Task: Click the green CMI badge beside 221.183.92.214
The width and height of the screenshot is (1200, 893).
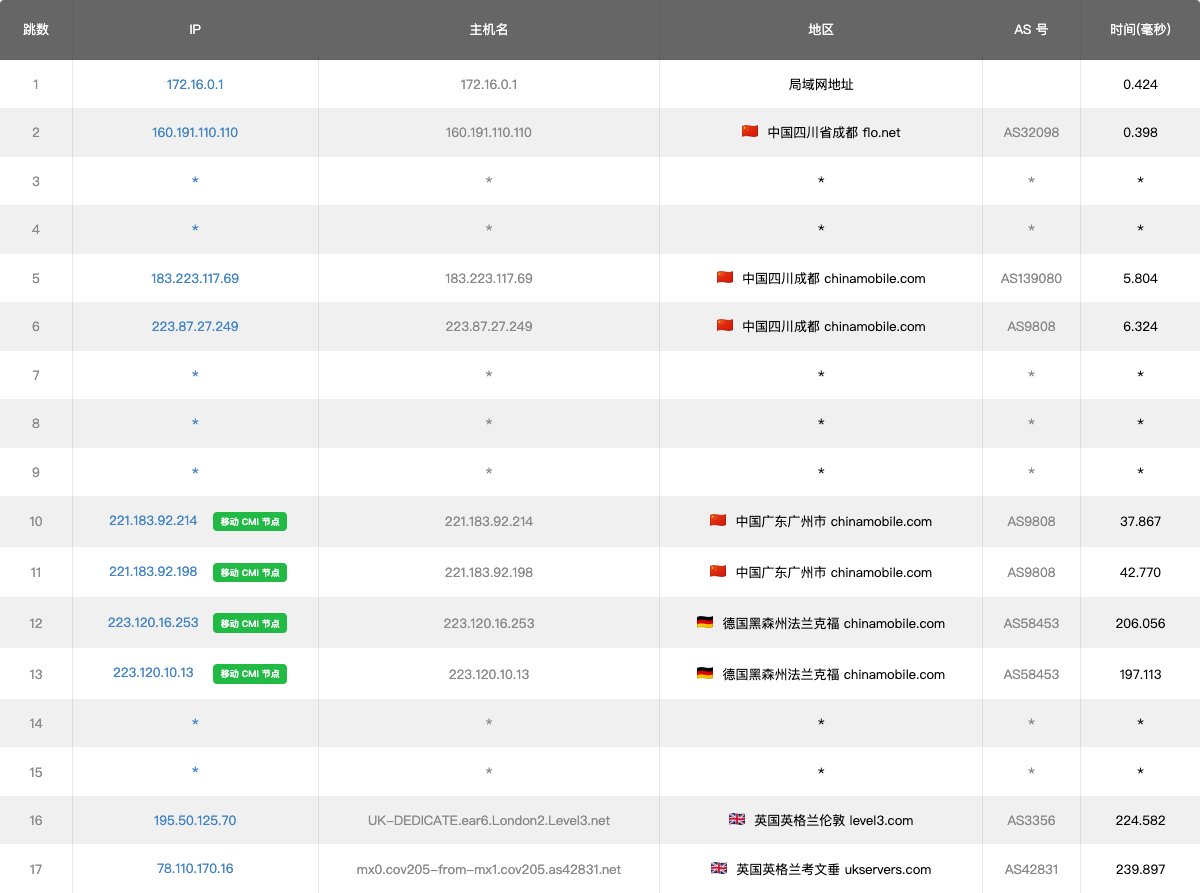Action: 249,521
